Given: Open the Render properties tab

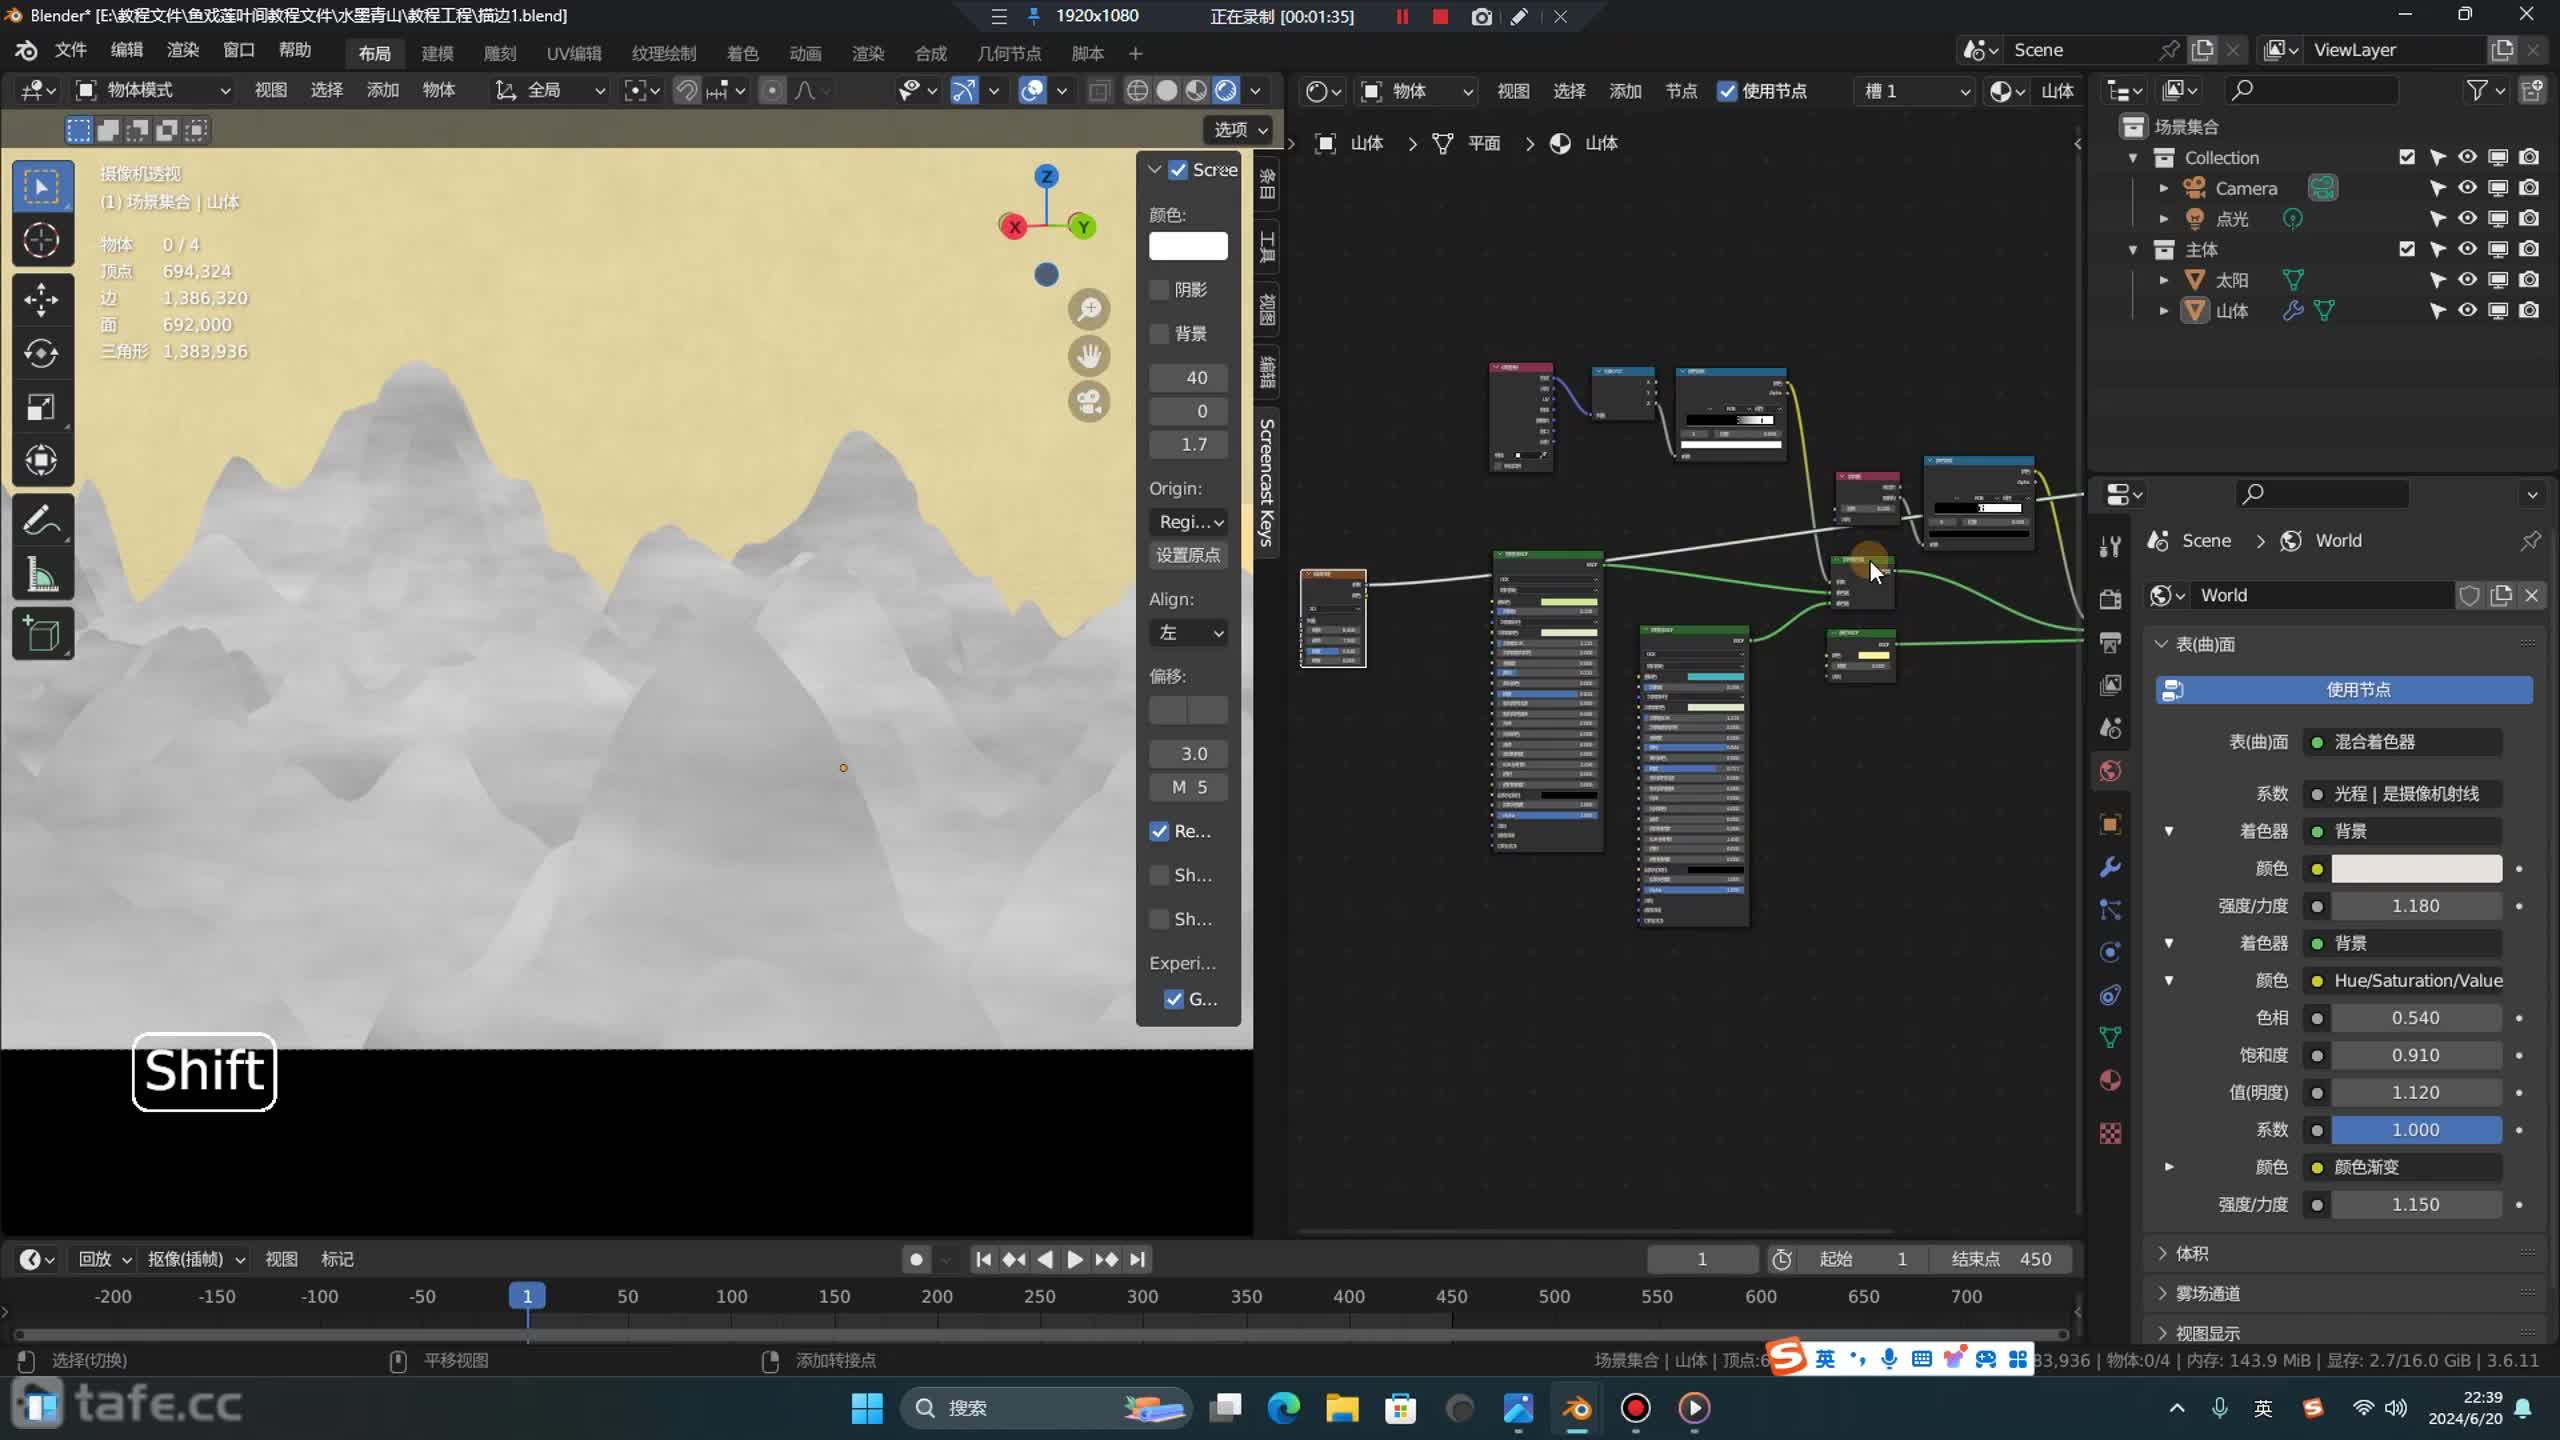Looking at the screenshot, I should click(x=2110, y=599).
